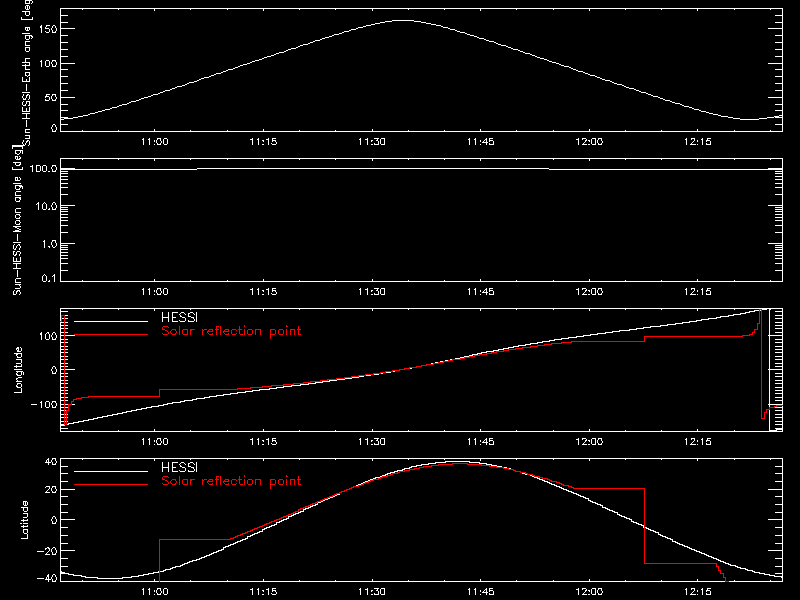
Task: Click the Longitude axis title
Action: click(18, 370)
